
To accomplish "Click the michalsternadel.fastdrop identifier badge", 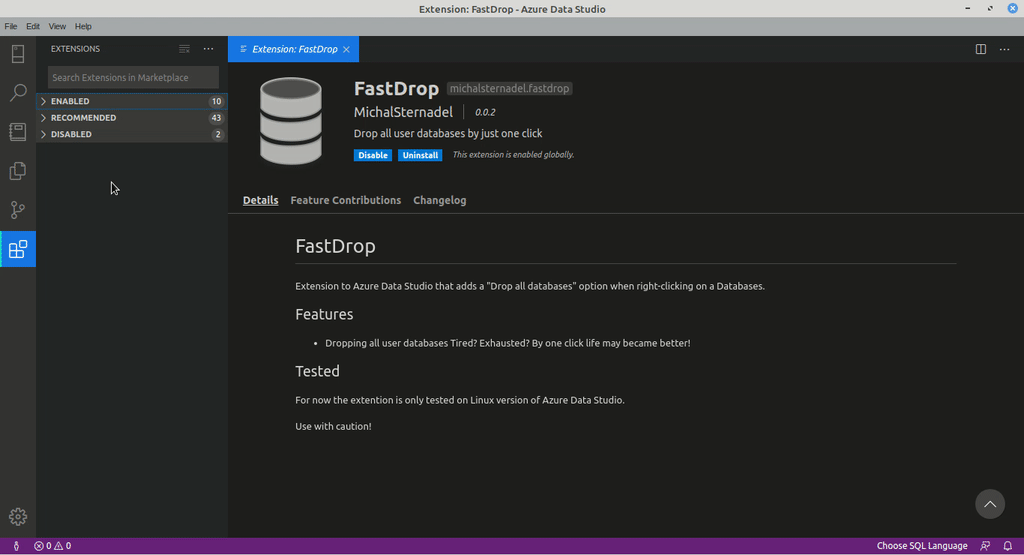I will (509, 88).
